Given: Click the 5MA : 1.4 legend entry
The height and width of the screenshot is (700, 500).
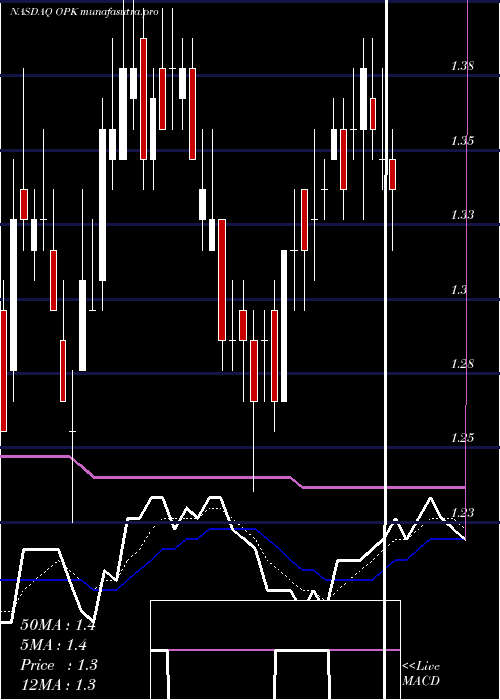Looking at the screenshot, I should (x=54, y=645).
